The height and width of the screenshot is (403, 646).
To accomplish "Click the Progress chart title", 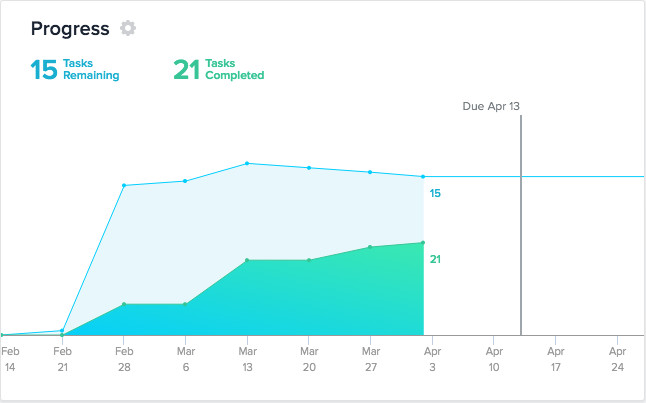I will point(70,28).
